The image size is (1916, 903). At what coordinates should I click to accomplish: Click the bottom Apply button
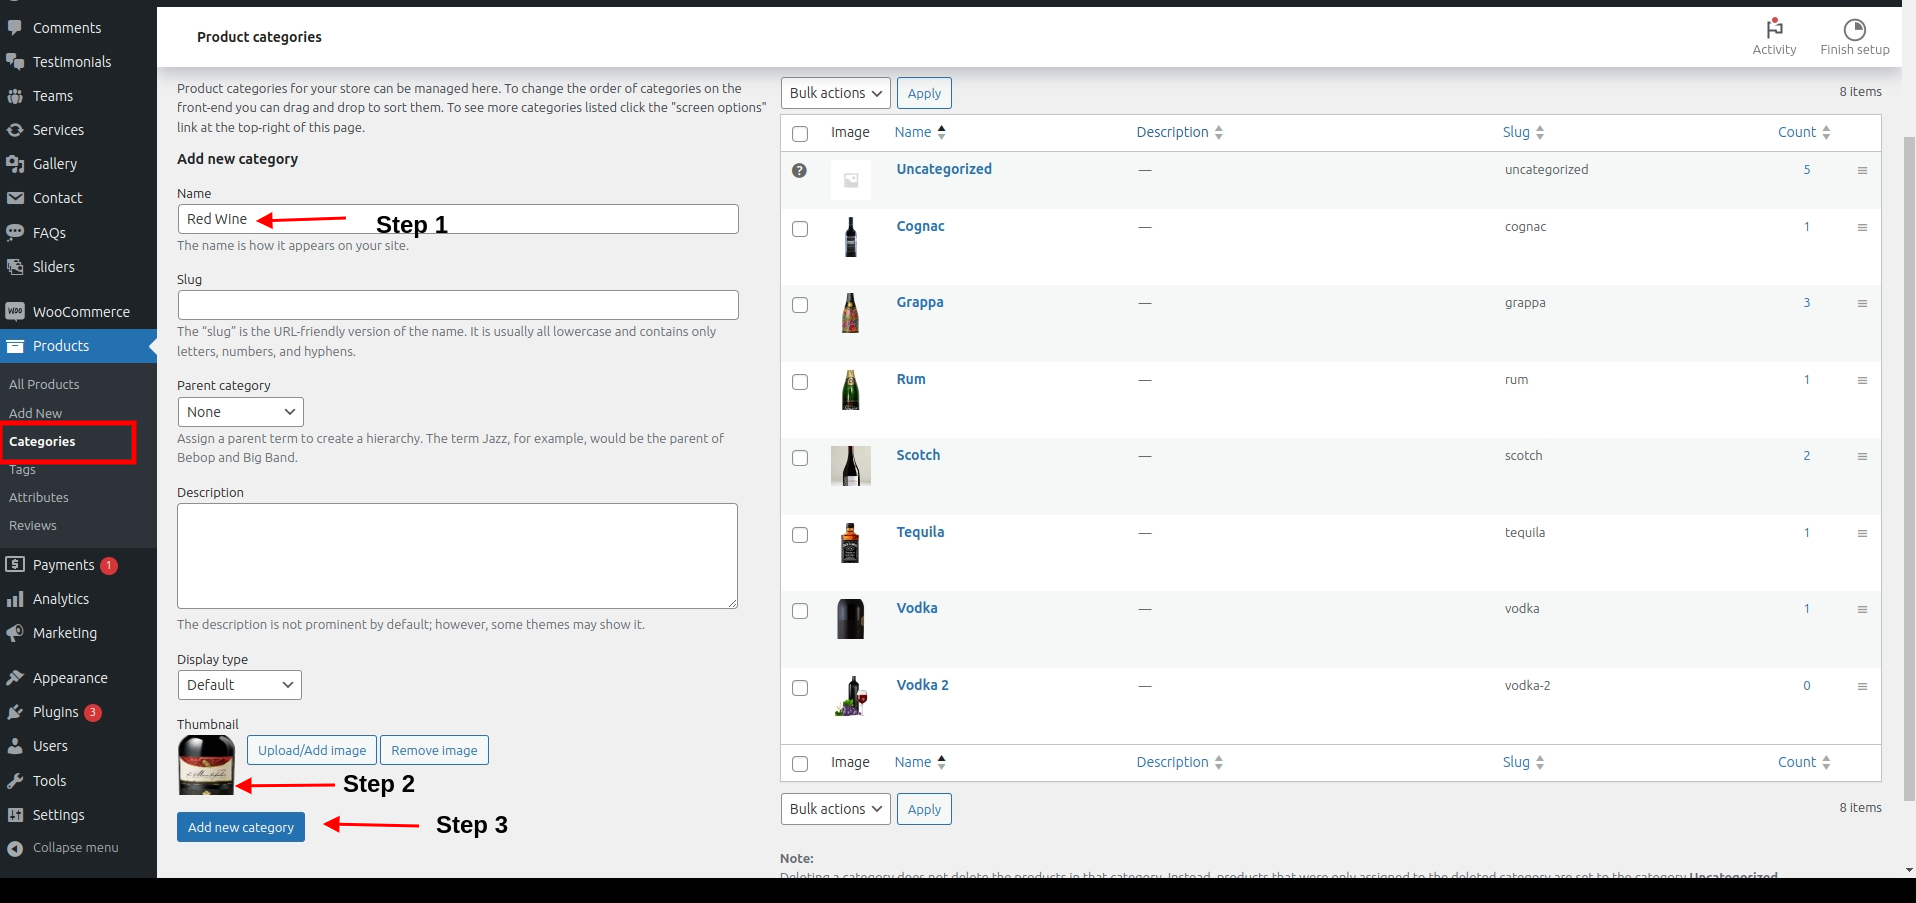tap(924, 809)
